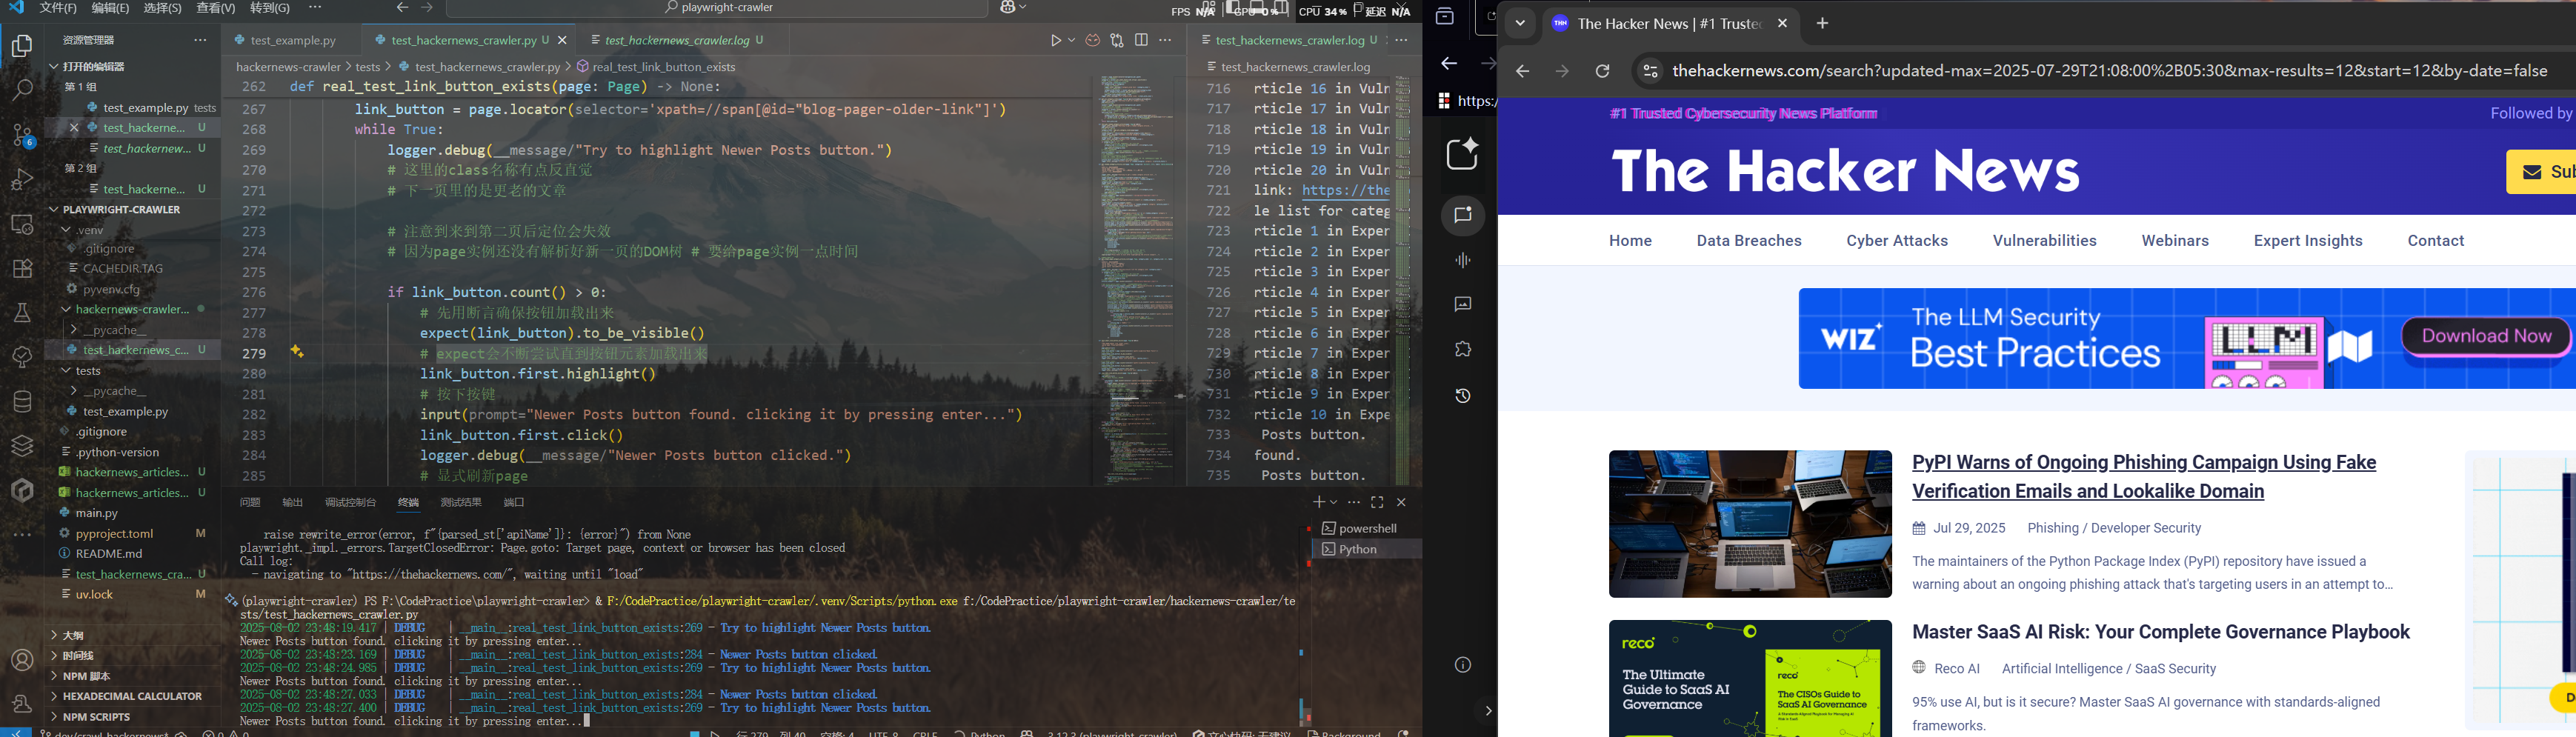The height and width of the screenshot is (737, 2576).
Task: Click the compare changes icon in editor toolbar
Action: point(1117,40)
